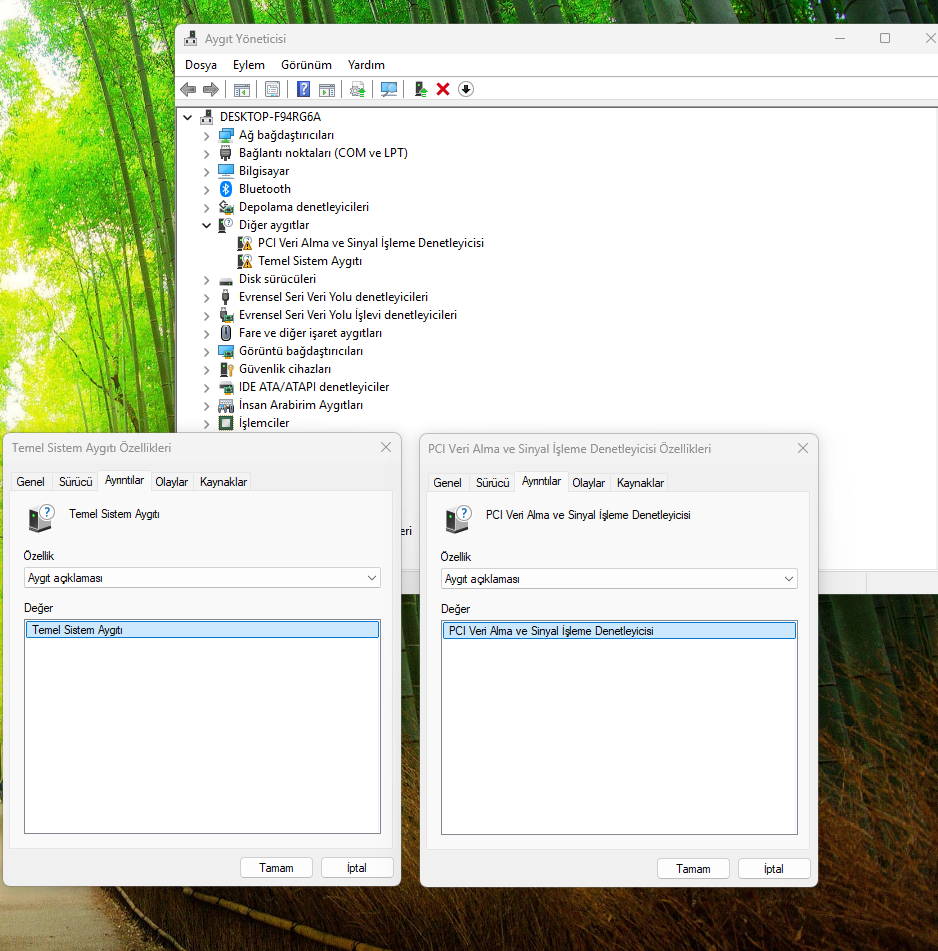Expand the Disk sürücüleri category
The image size is (938, 951).
click(207, 280)
